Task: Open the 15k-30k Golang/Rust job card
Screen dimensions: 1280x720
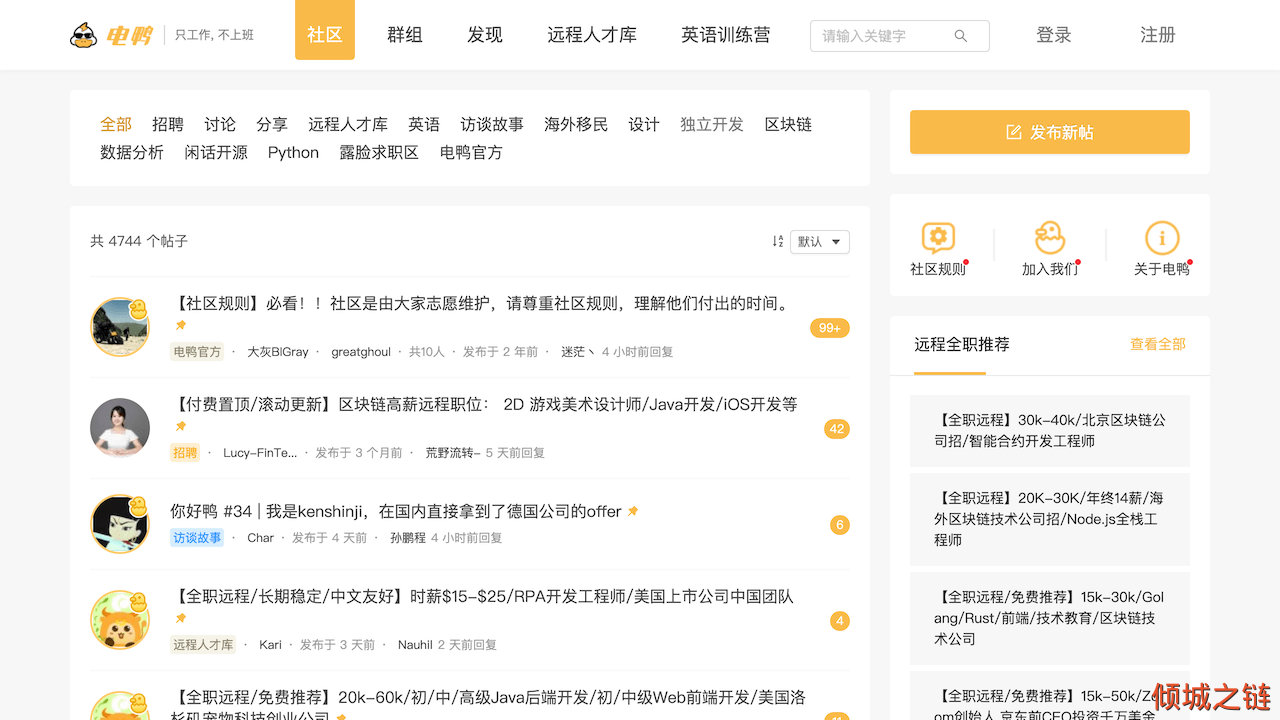Action: pos(1050,618)
